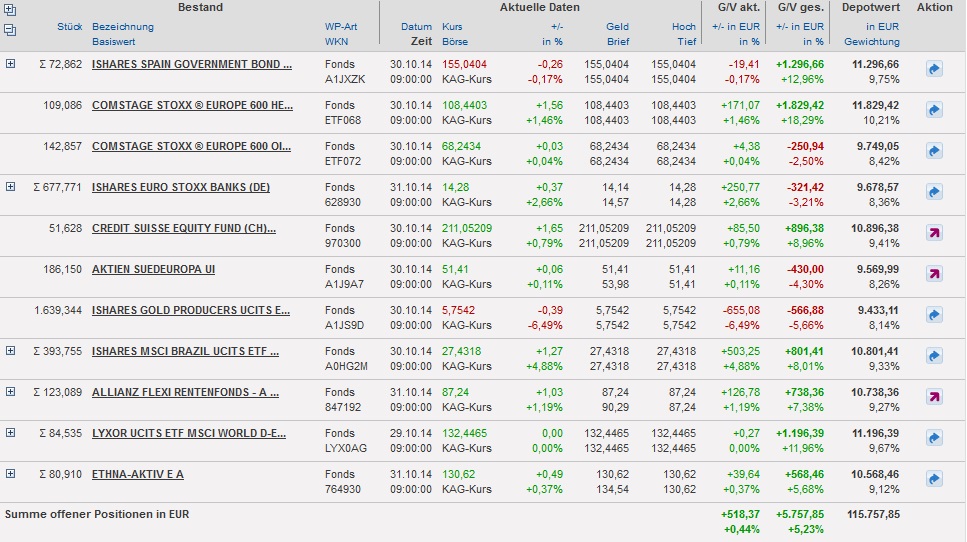Open the Comstage Stoxx Europe 600 OI fund link
Image resolution: width=967 pixels, height=542 pixels.
pyautogui.click(x=191, y=146)
